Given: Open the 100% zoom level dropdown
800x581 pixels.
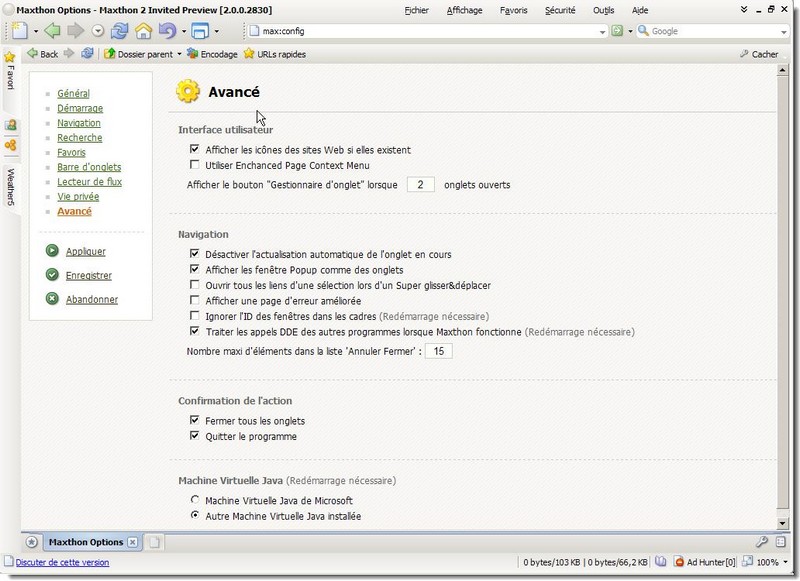Looking at the screenshot, I should pyautogui.click(x=785, y=562).
